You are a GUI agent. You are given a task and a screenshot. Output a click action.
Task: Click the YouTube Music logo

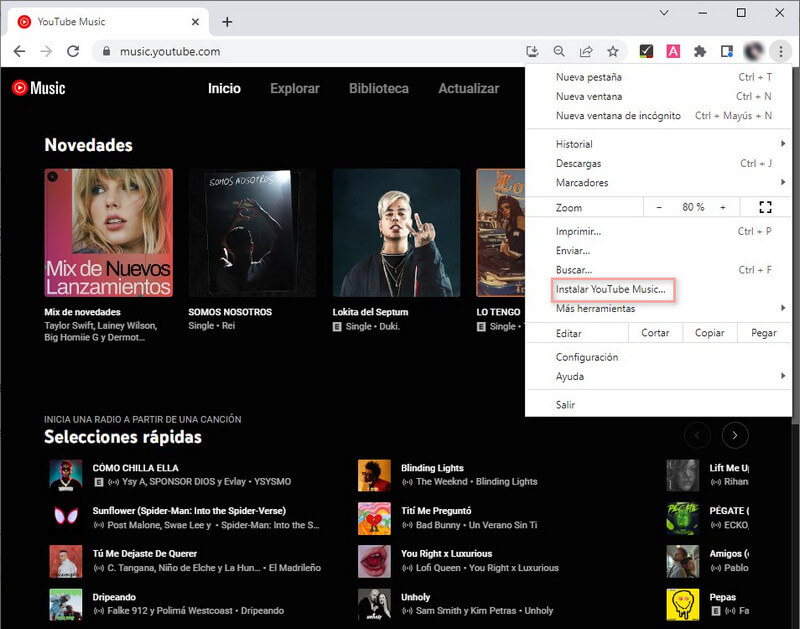click(39, 88)
